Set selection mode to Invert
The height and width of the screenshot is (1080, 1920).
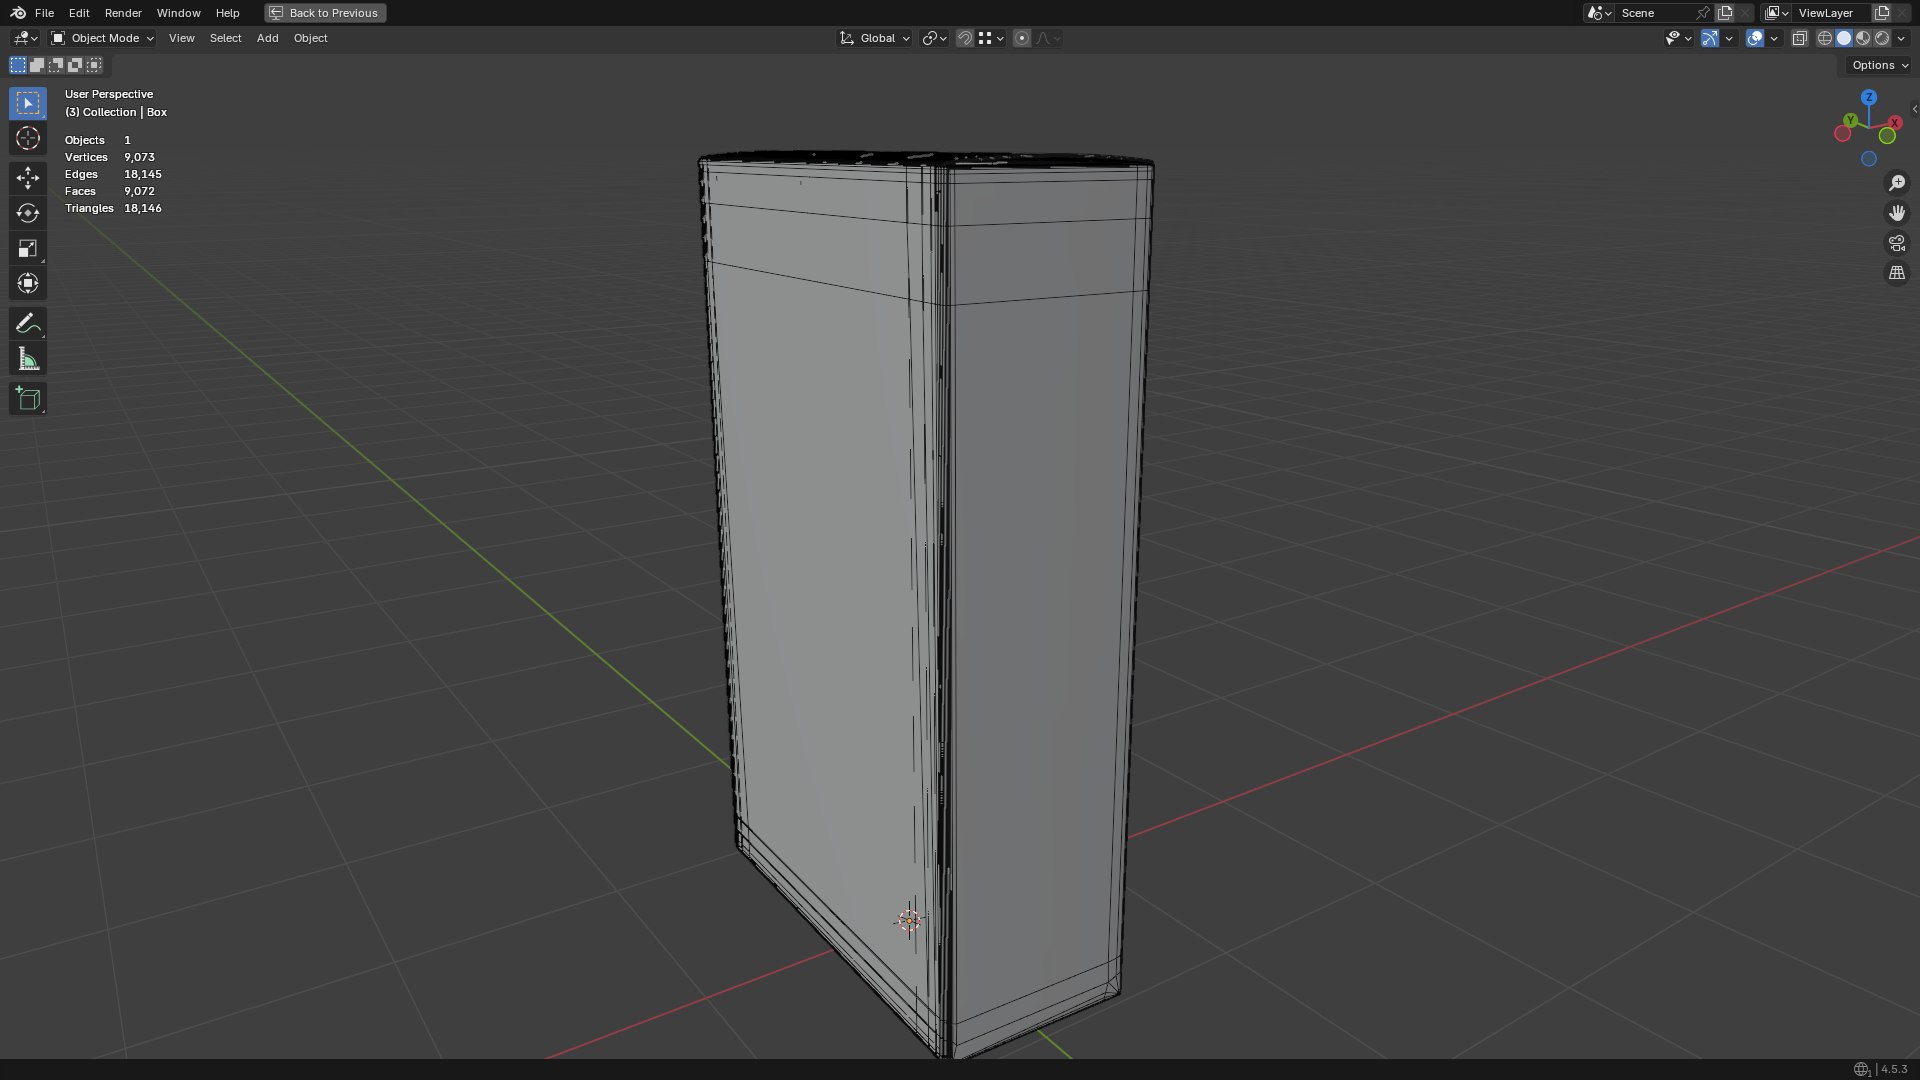(x=75, y=65)
